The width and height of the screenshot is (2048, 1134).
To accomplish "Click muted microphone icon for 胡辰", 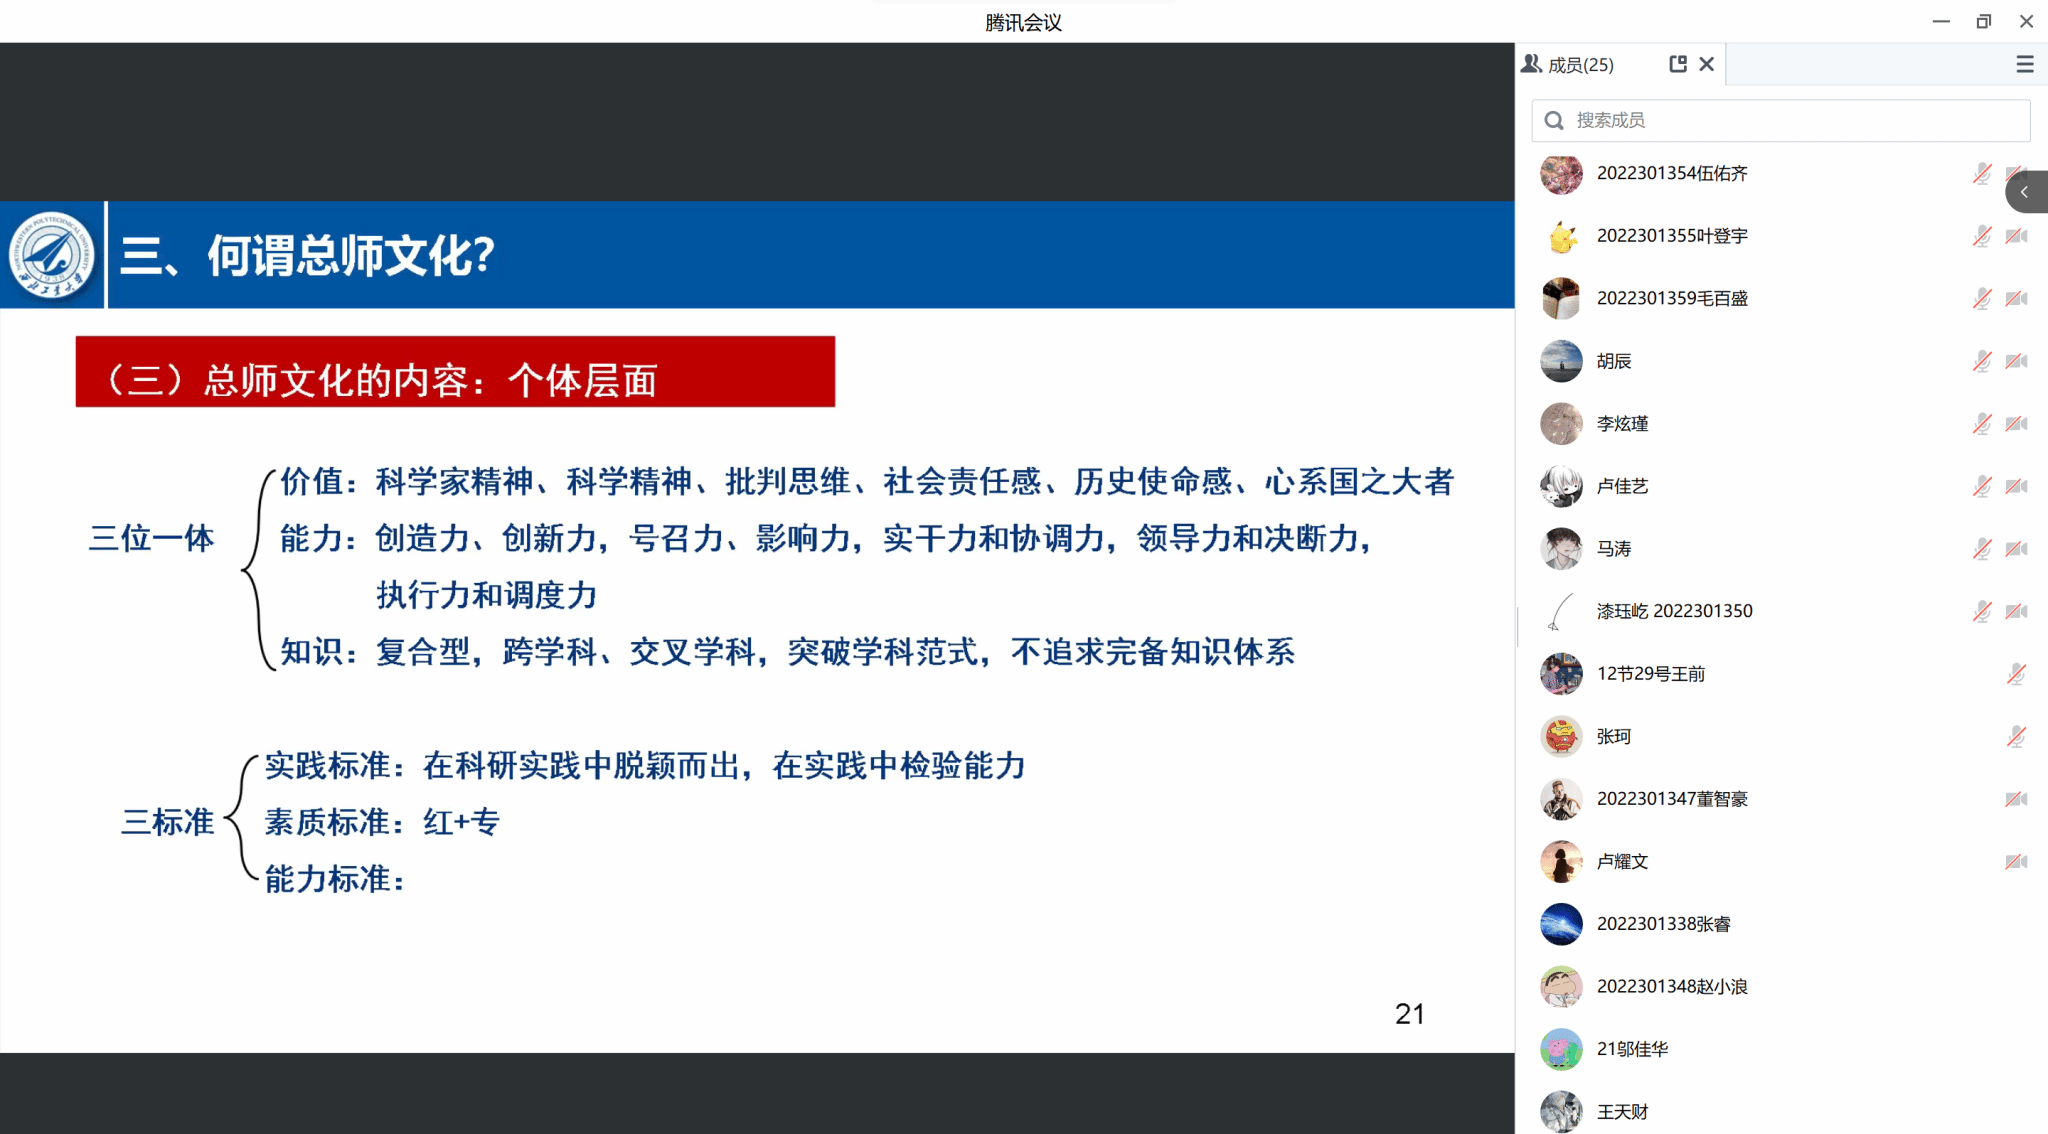I will (1981, 361).
